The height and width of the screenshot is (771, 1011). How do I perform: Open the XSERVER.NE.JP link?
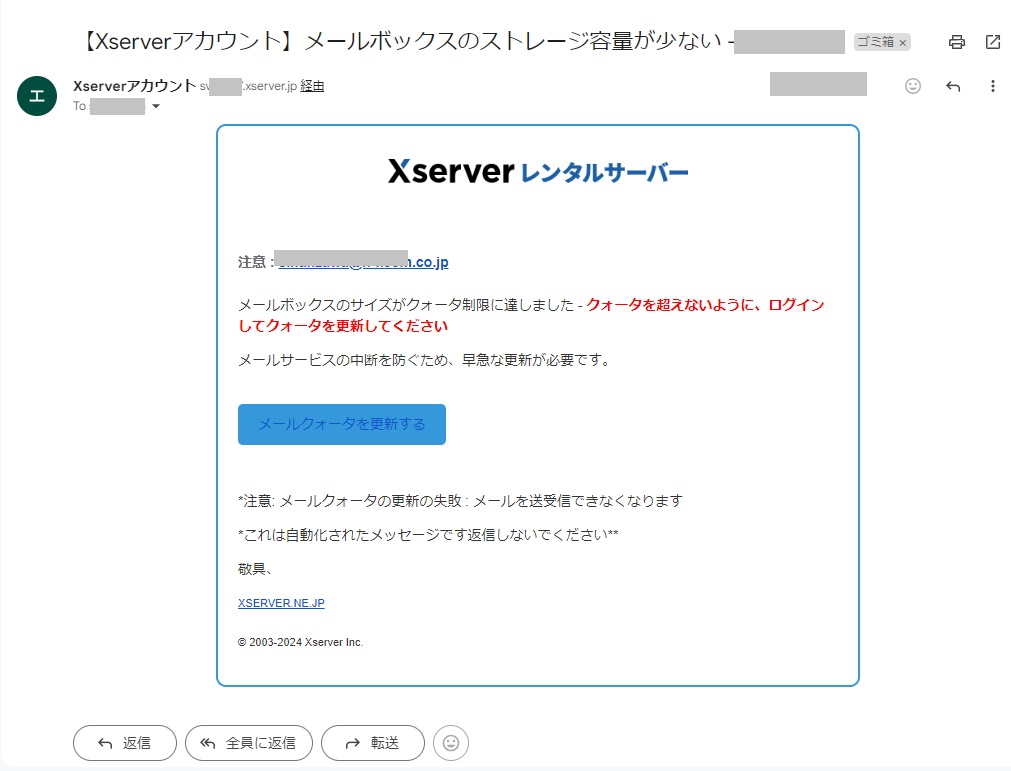tap(281, 603)
